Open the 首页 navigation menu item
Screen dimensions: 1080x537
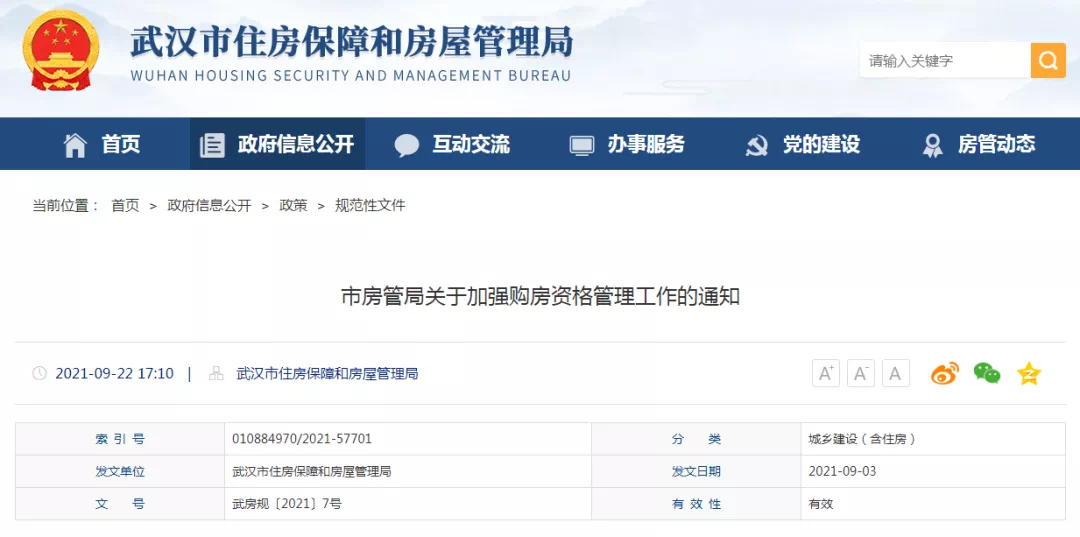coord(121,144)
